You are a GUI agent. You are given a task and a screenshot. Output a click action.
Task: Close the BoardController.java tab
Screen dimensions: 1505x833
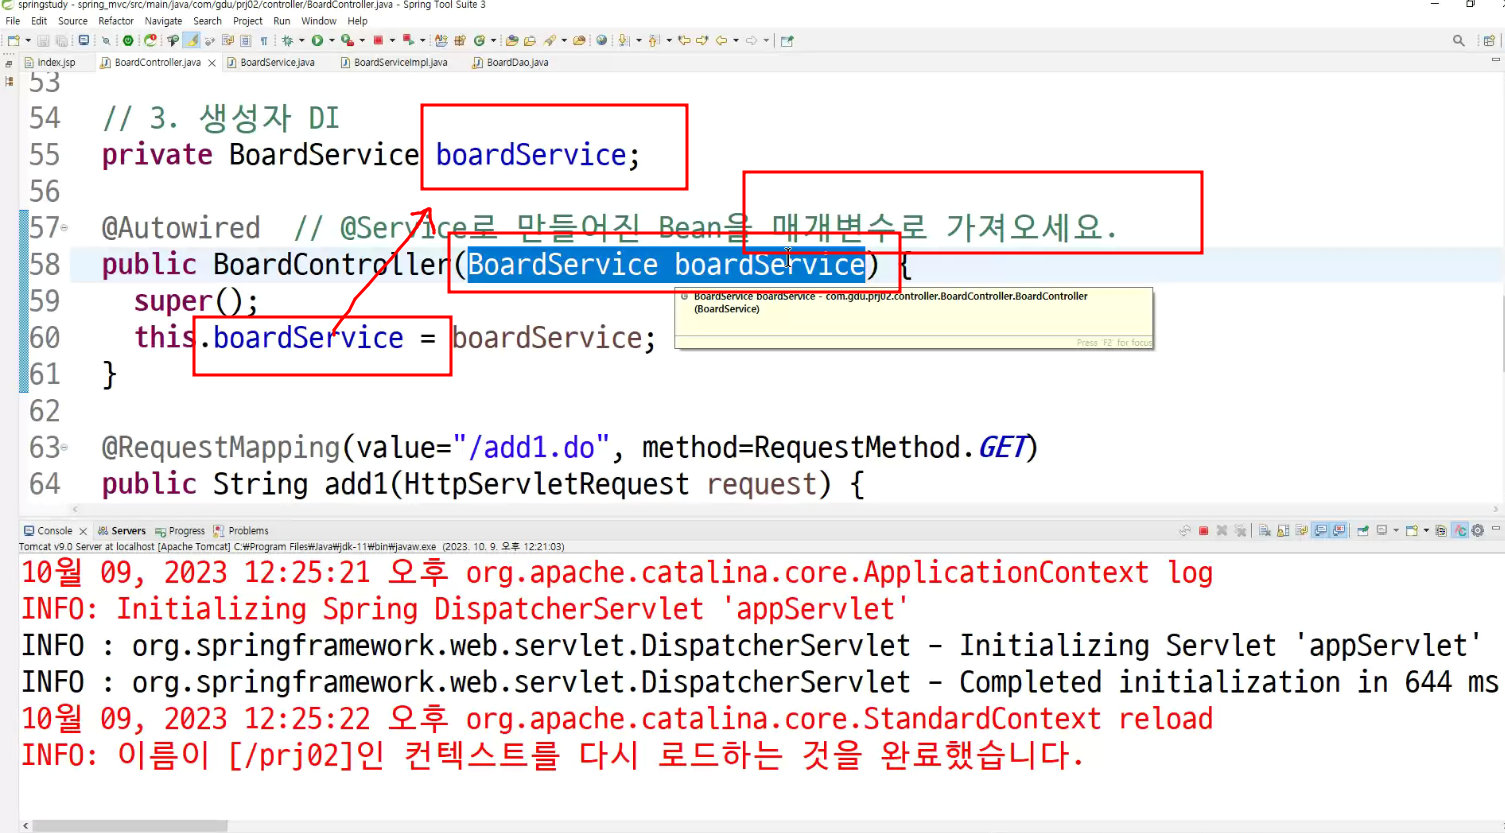coord(212,63)
